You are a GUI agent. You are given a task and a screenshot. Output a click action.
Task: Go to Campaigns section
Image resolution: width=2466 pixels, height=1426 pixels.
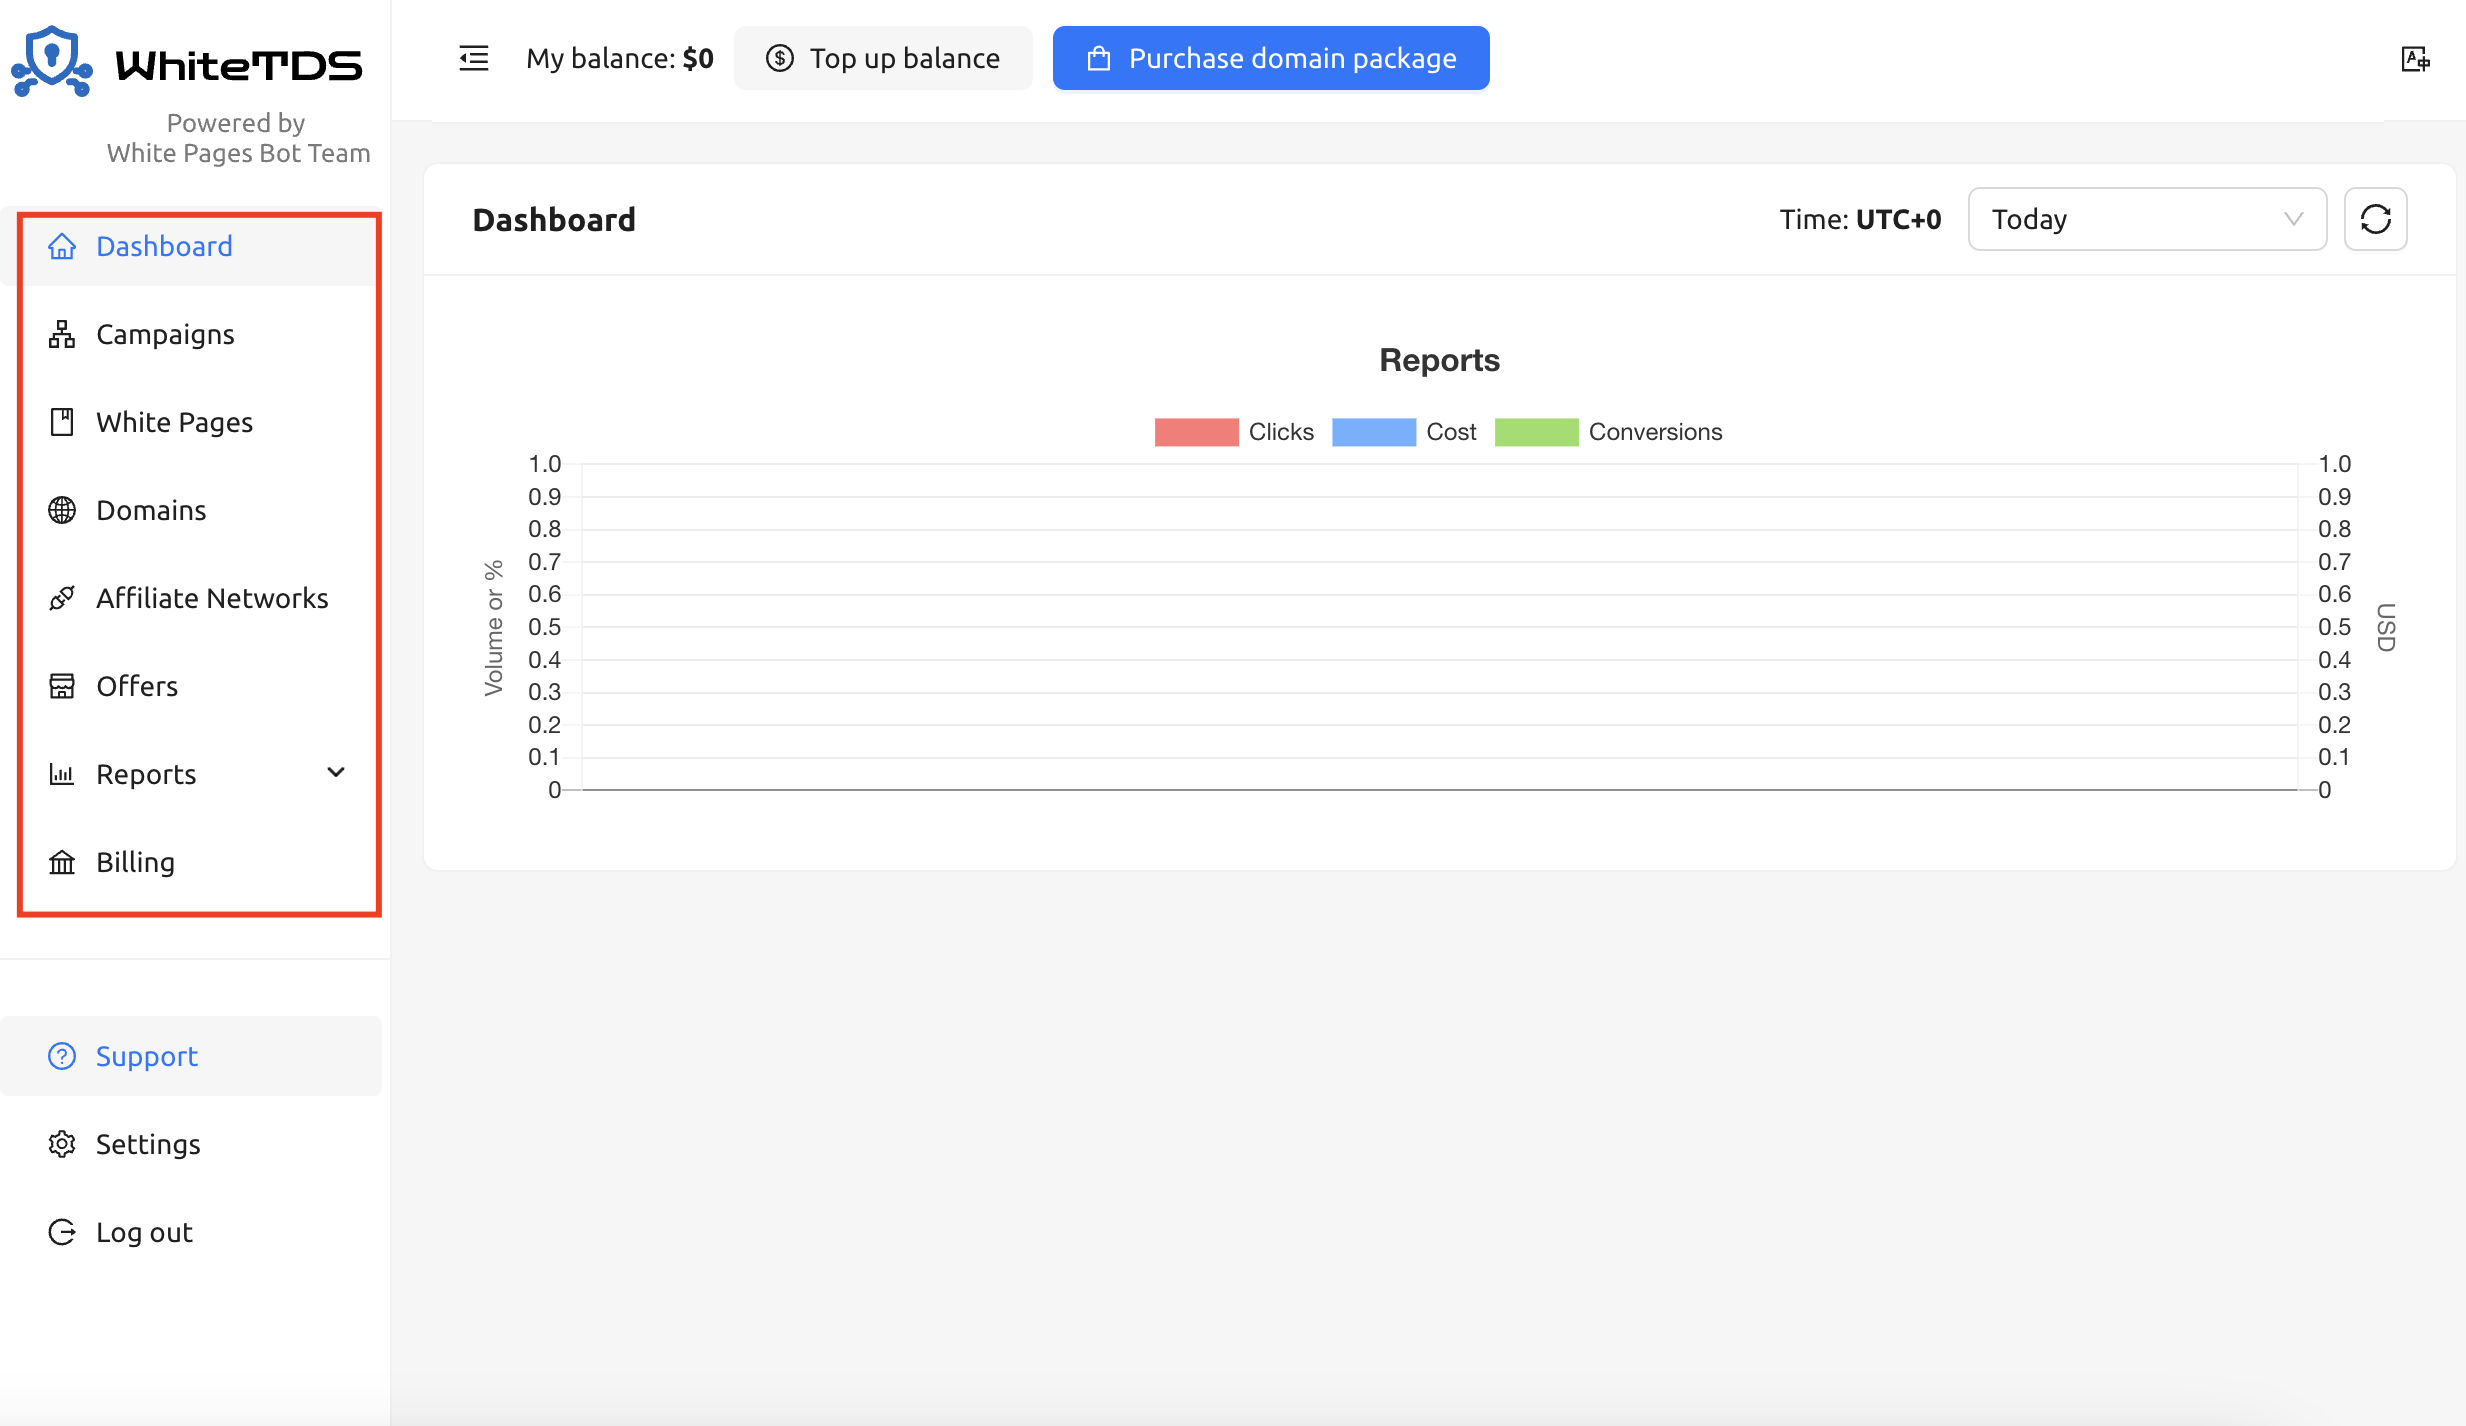tap(191, 334)
